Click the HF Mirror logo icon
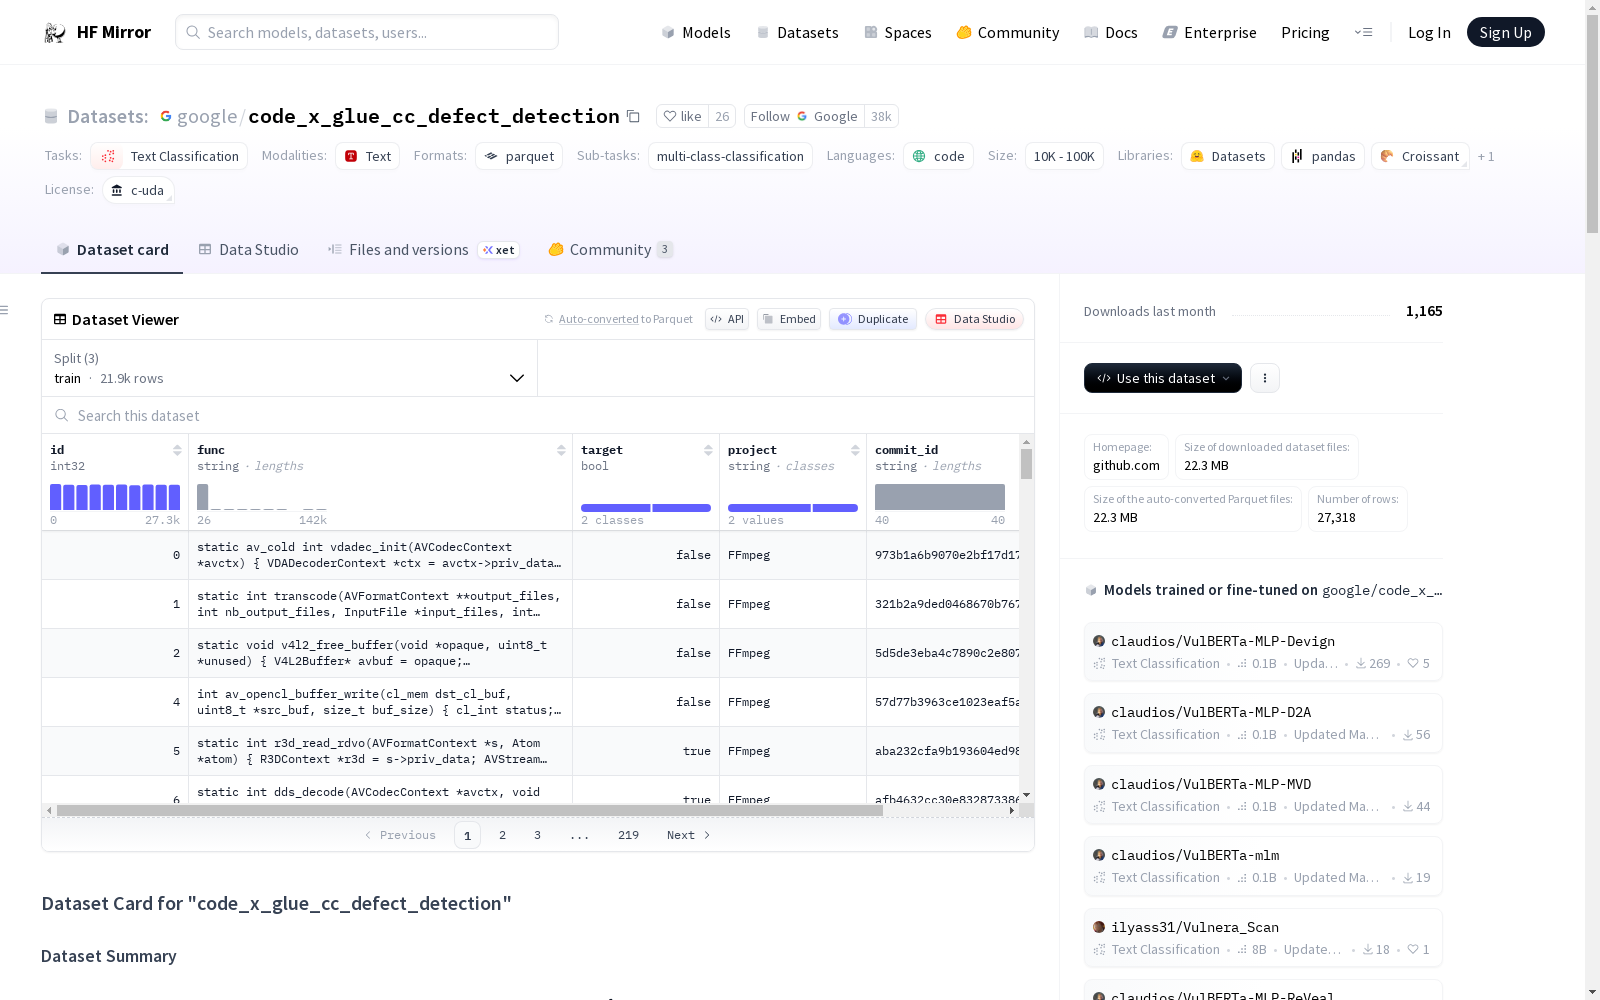The image size is (1600, 1000). click(x=54, y=33)
